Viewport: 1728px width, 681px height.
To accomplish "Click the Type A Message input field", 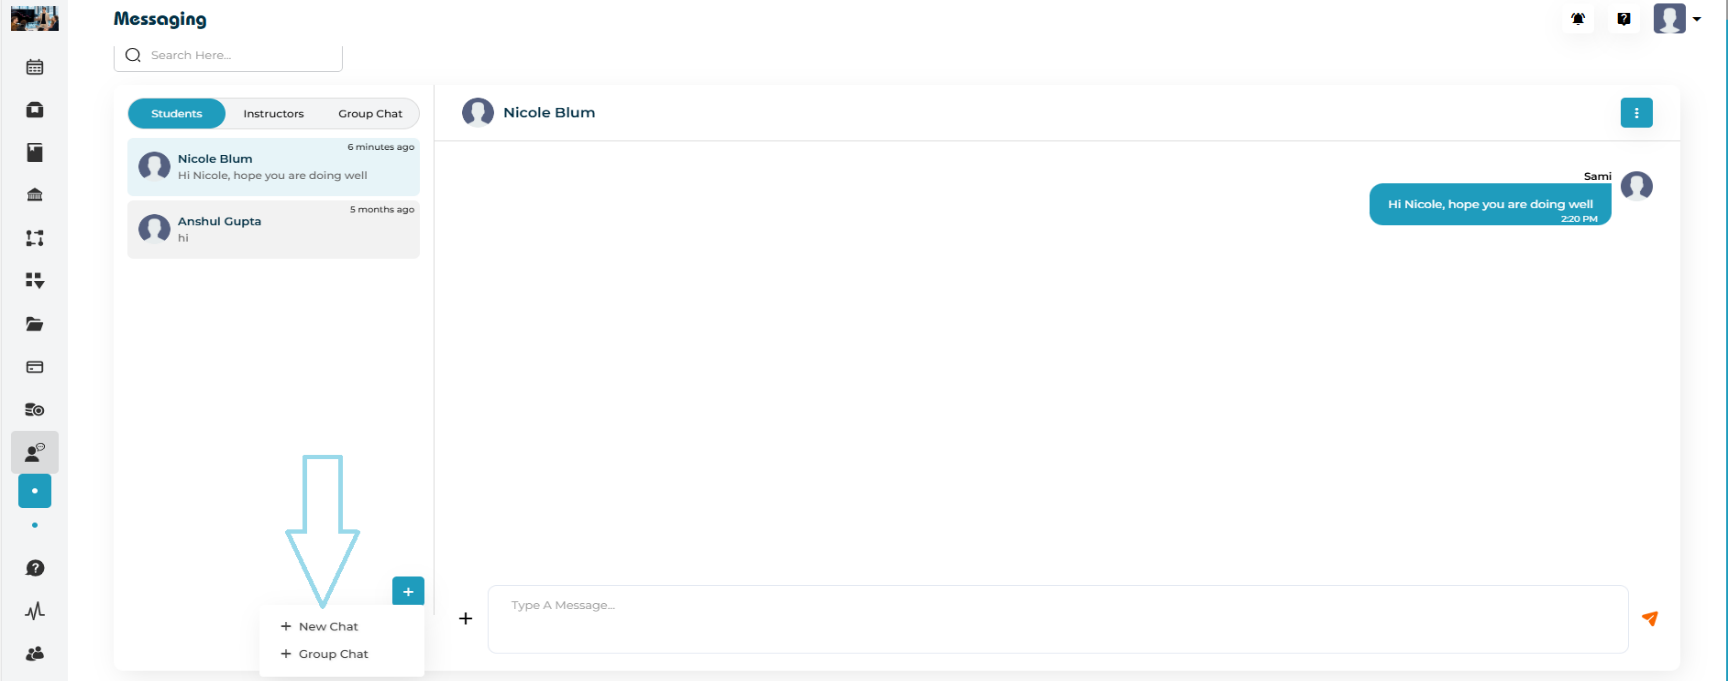I will coord(1057,619).
